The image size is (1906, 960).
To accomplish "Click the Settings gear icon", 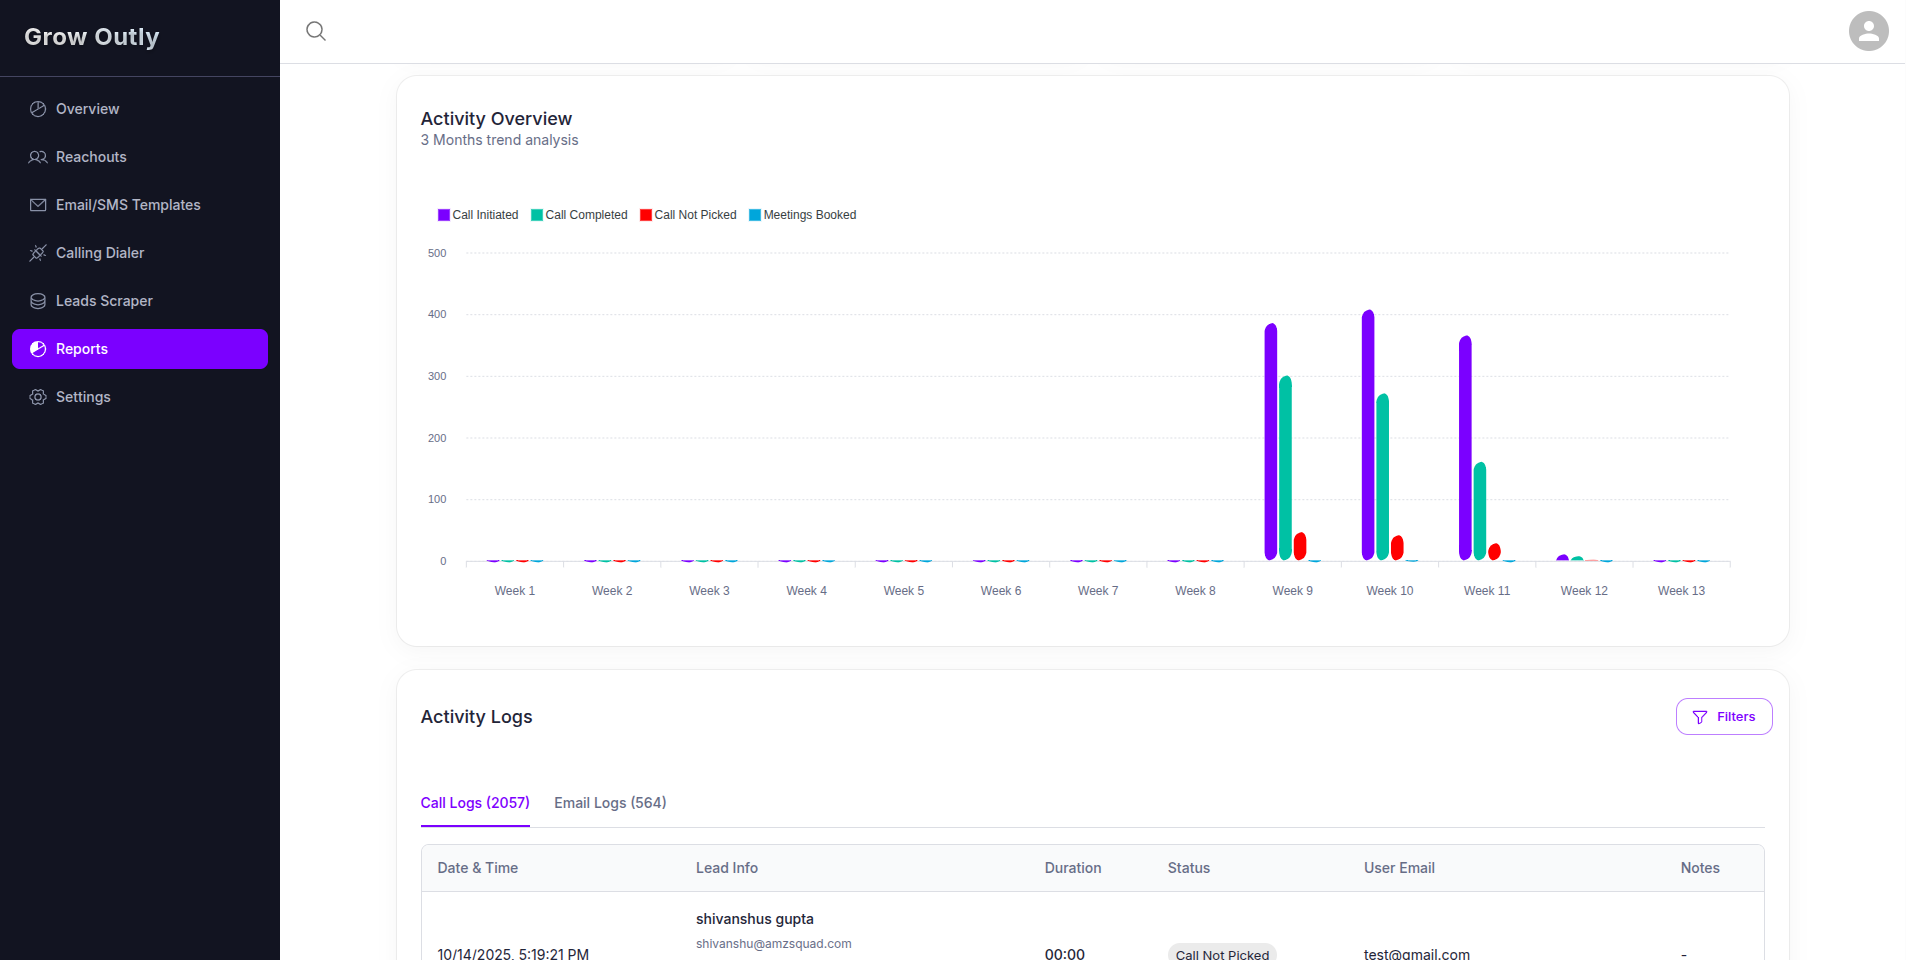I will click(x=38, y=397).
